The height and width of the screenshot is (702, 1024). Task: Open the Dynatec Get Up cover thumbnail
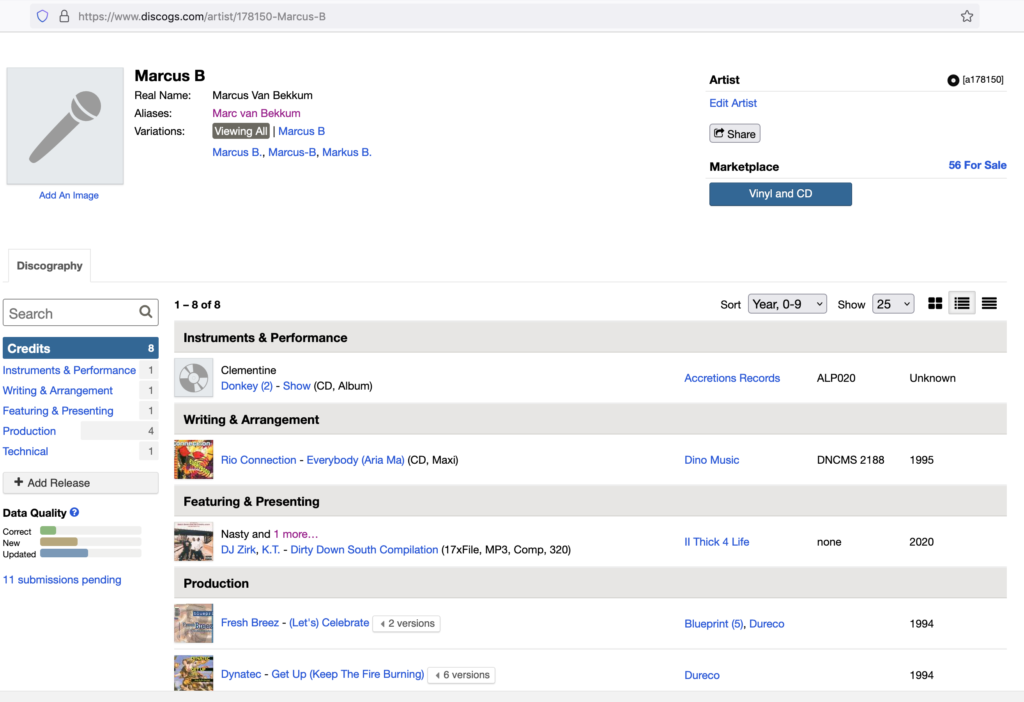(x=194, y=673)
